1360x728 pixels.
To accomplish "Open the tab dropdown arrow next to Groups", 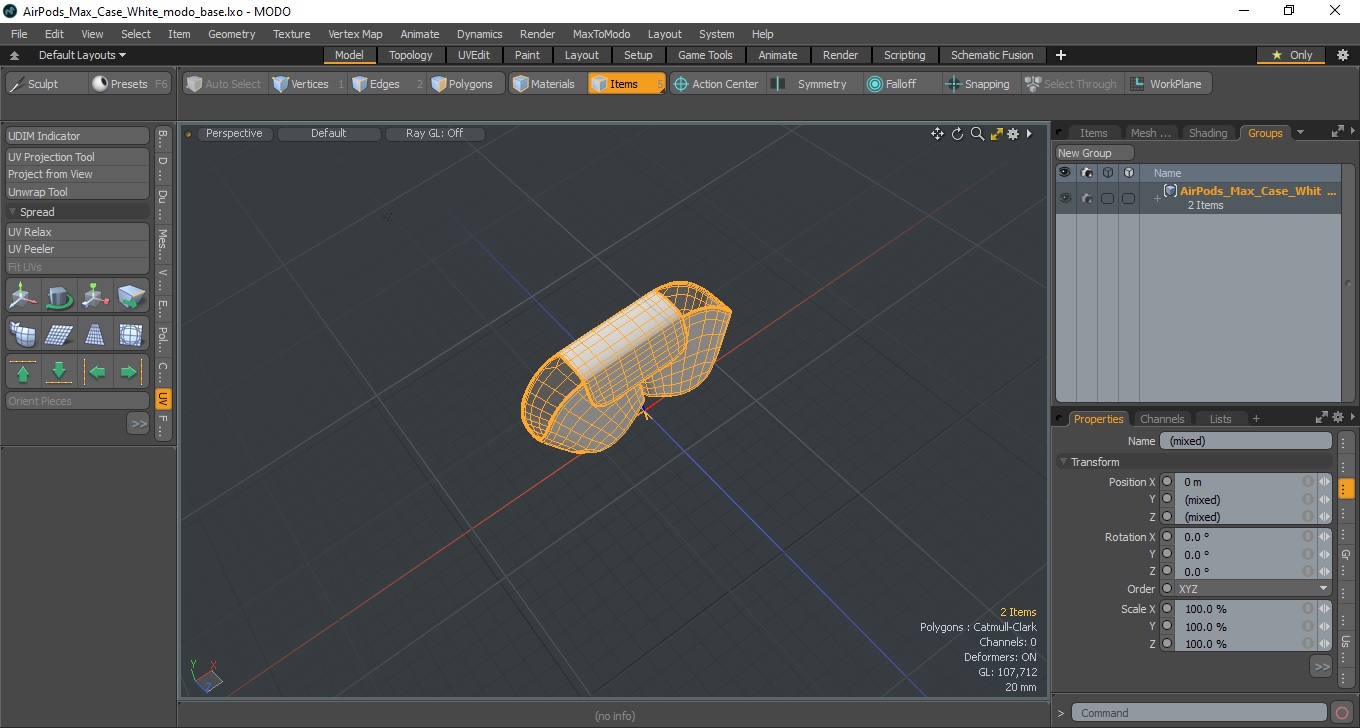I will click(x=1300, y=132).
